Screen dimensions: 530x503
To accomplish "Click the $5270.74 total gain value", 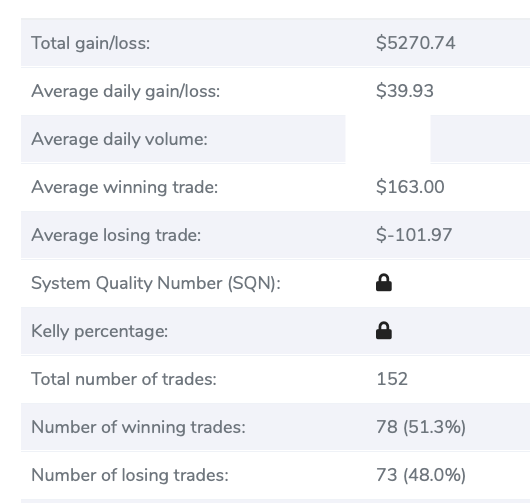I will (416, 43).
